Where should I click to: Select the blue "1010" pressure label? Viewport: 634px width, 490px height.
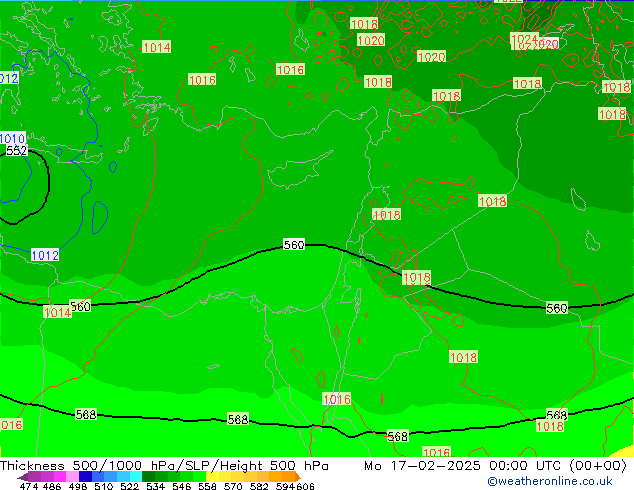[13, 139]
